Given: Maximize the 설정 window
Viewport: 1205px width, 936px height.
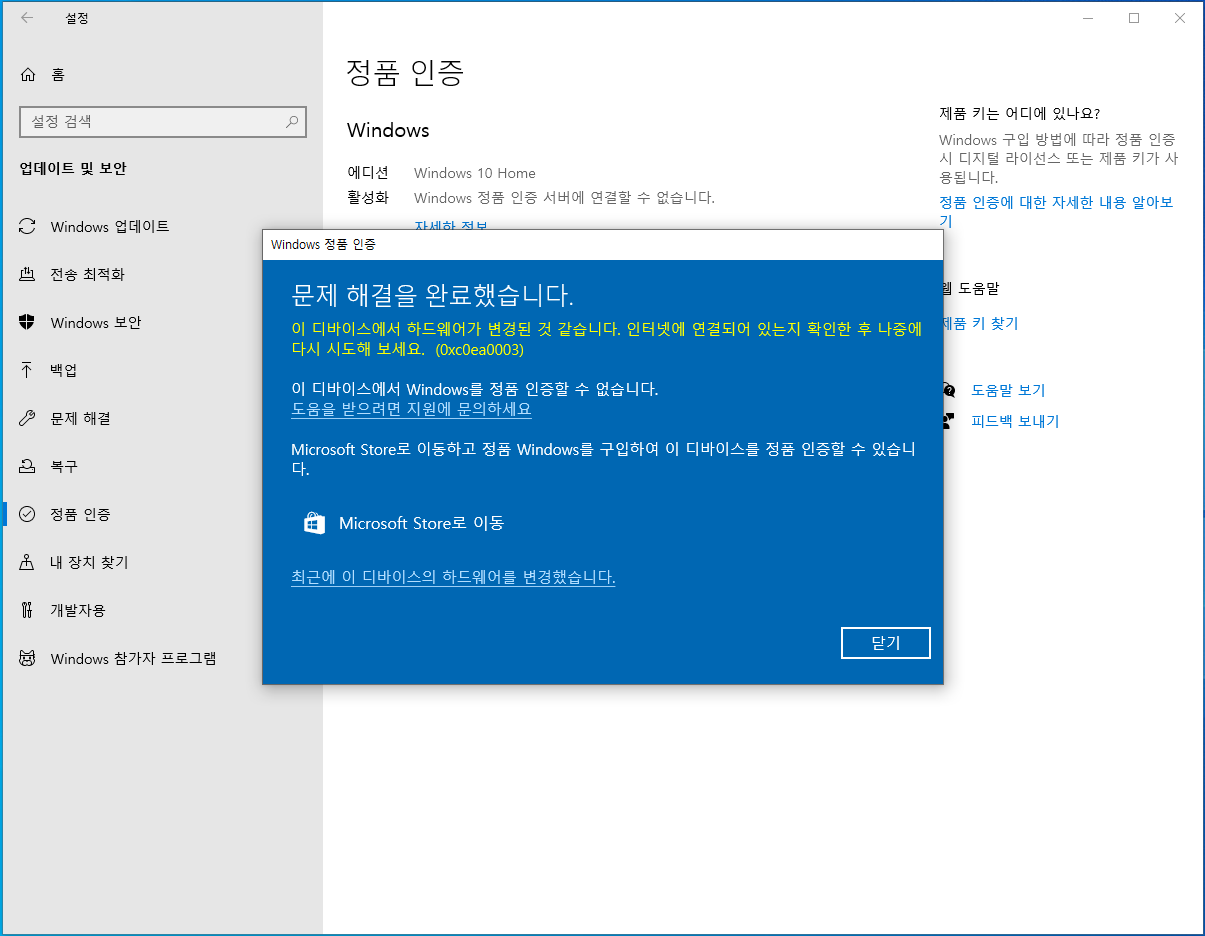Looking at the screenshot, I should (1134, 18).
